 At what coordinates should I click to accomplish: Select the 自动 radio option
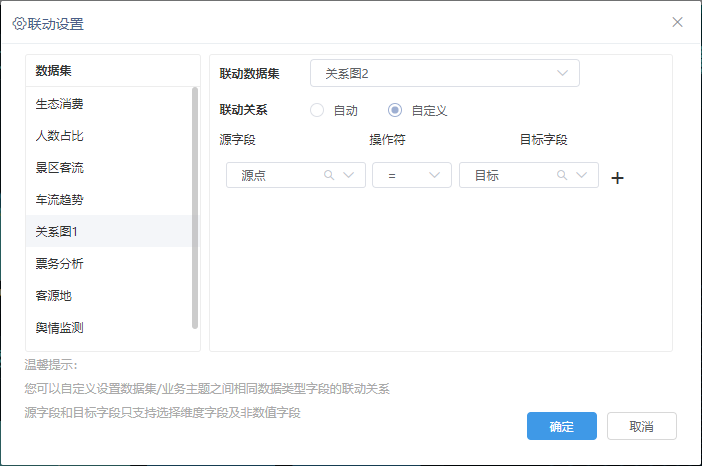(x=317, y=110)
